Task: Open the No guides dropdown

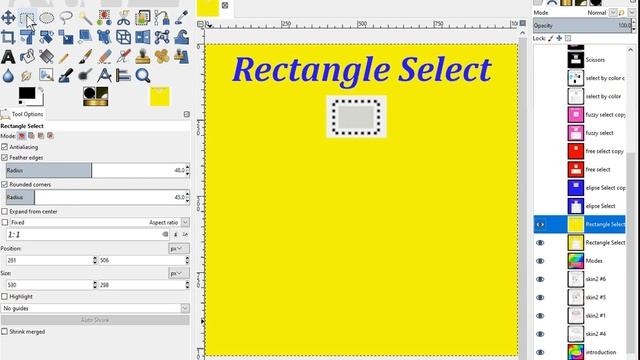Action: point(95,308)
